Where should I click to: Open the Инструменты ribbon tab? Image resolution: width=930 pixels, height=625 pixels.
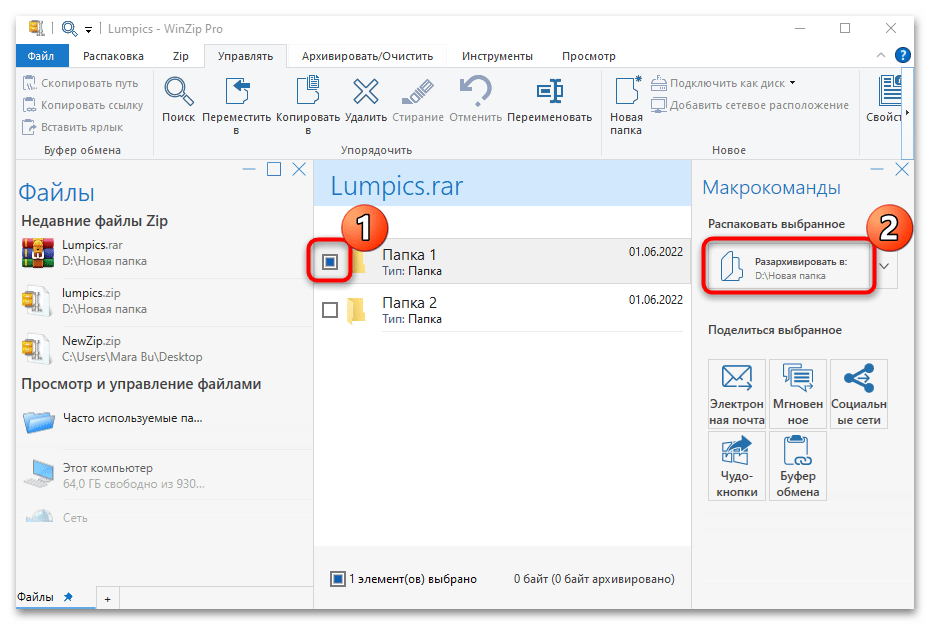click(x=497, y=56)
